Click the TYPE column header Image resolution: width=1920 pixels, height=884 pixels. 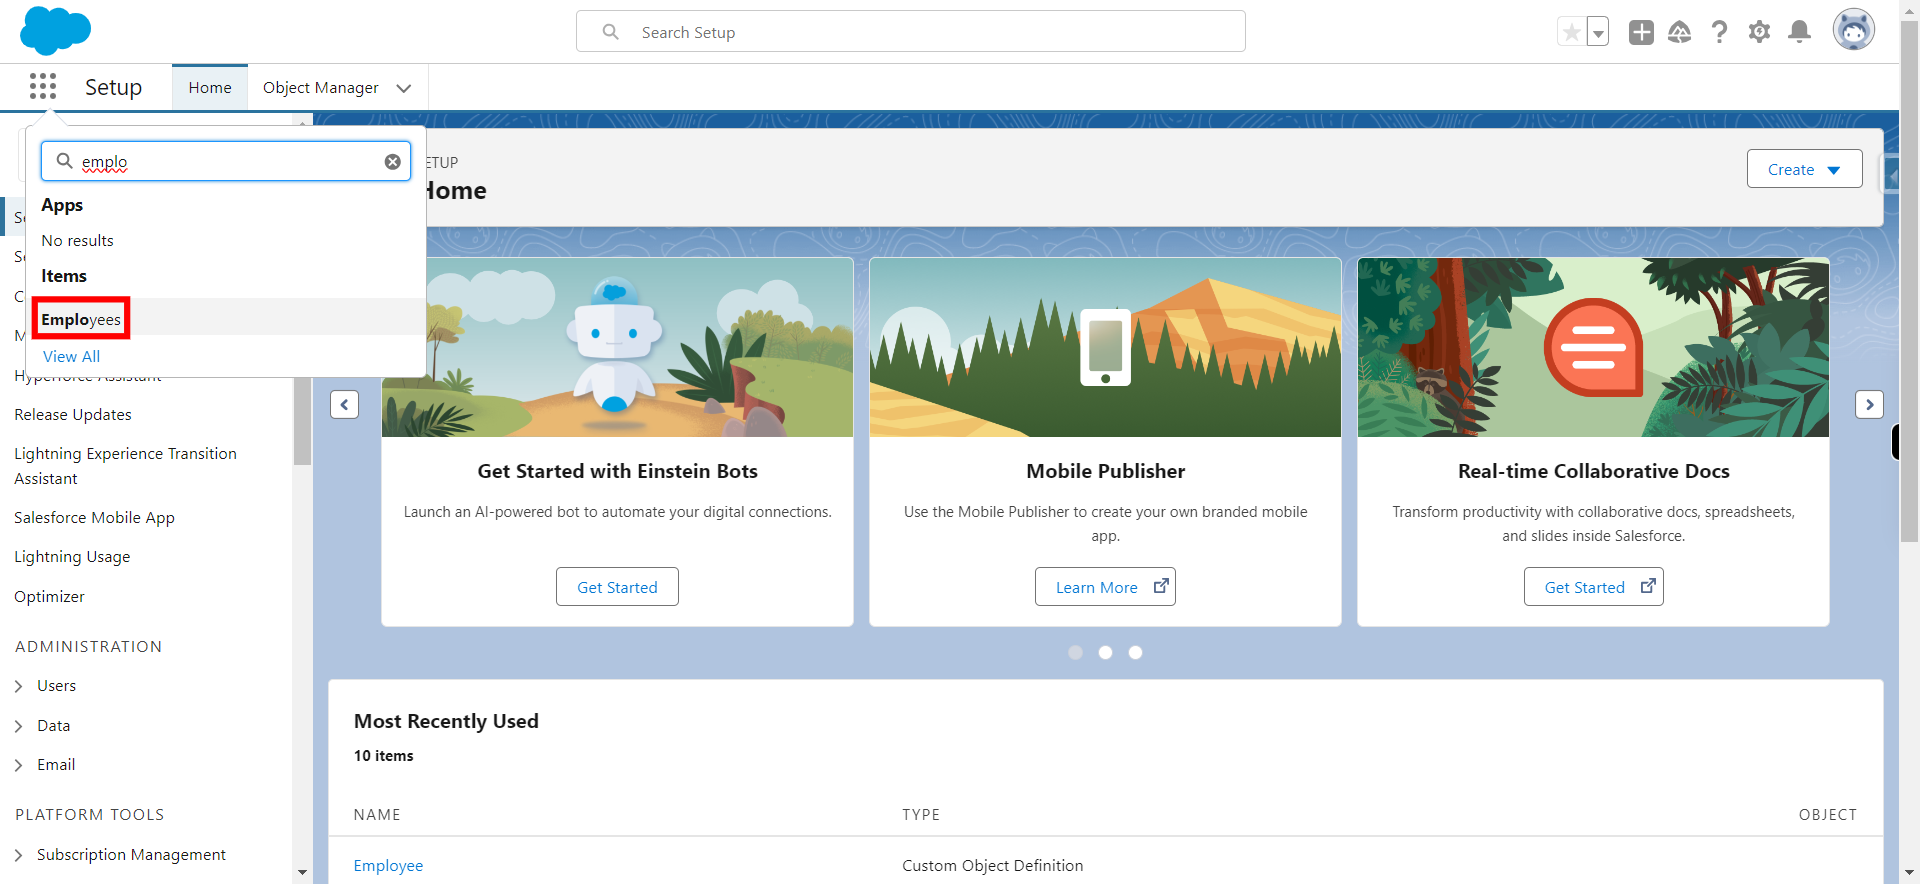[x=921, y=815]
